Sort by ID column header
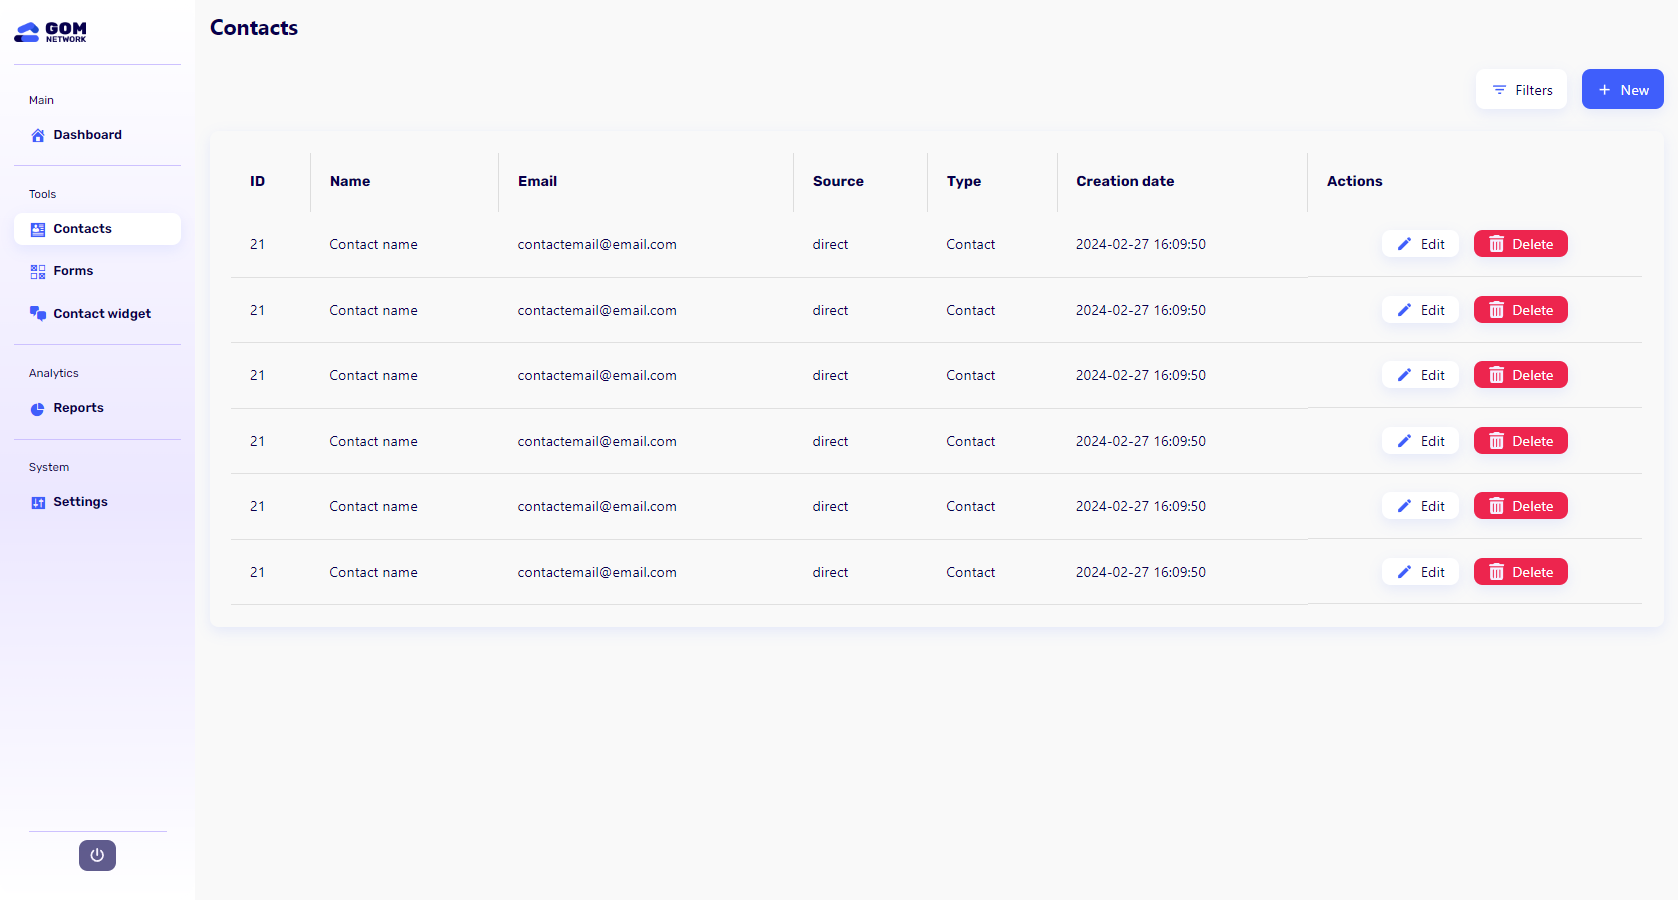Viewport: 1678px width, 900px height. 258,181
